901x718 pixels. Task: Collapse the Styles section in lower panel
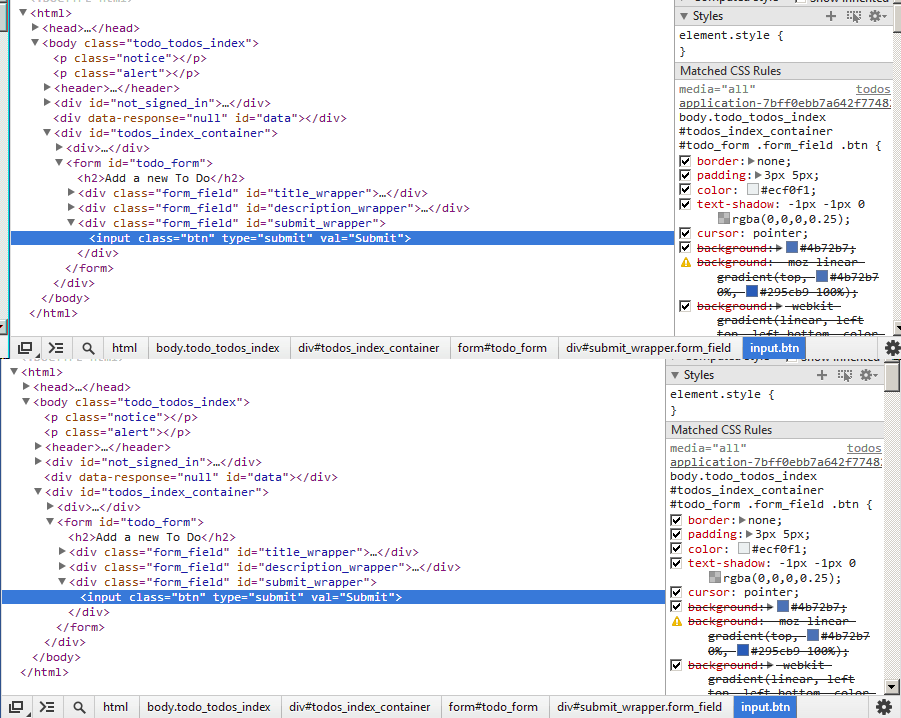(x=675, y=375)
